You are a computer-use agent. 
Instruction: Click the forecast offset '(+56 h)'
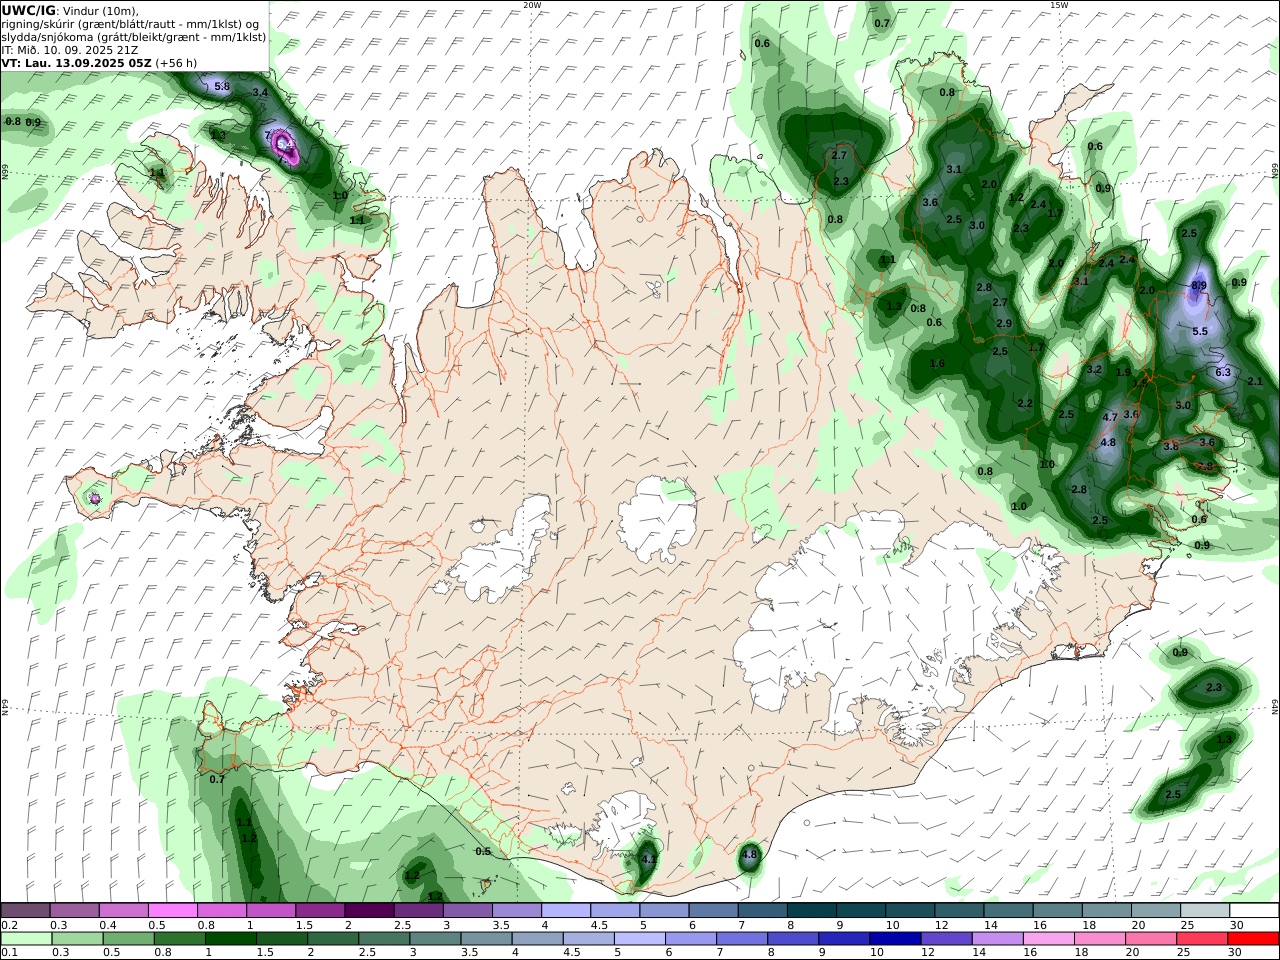tap(176, 63)
